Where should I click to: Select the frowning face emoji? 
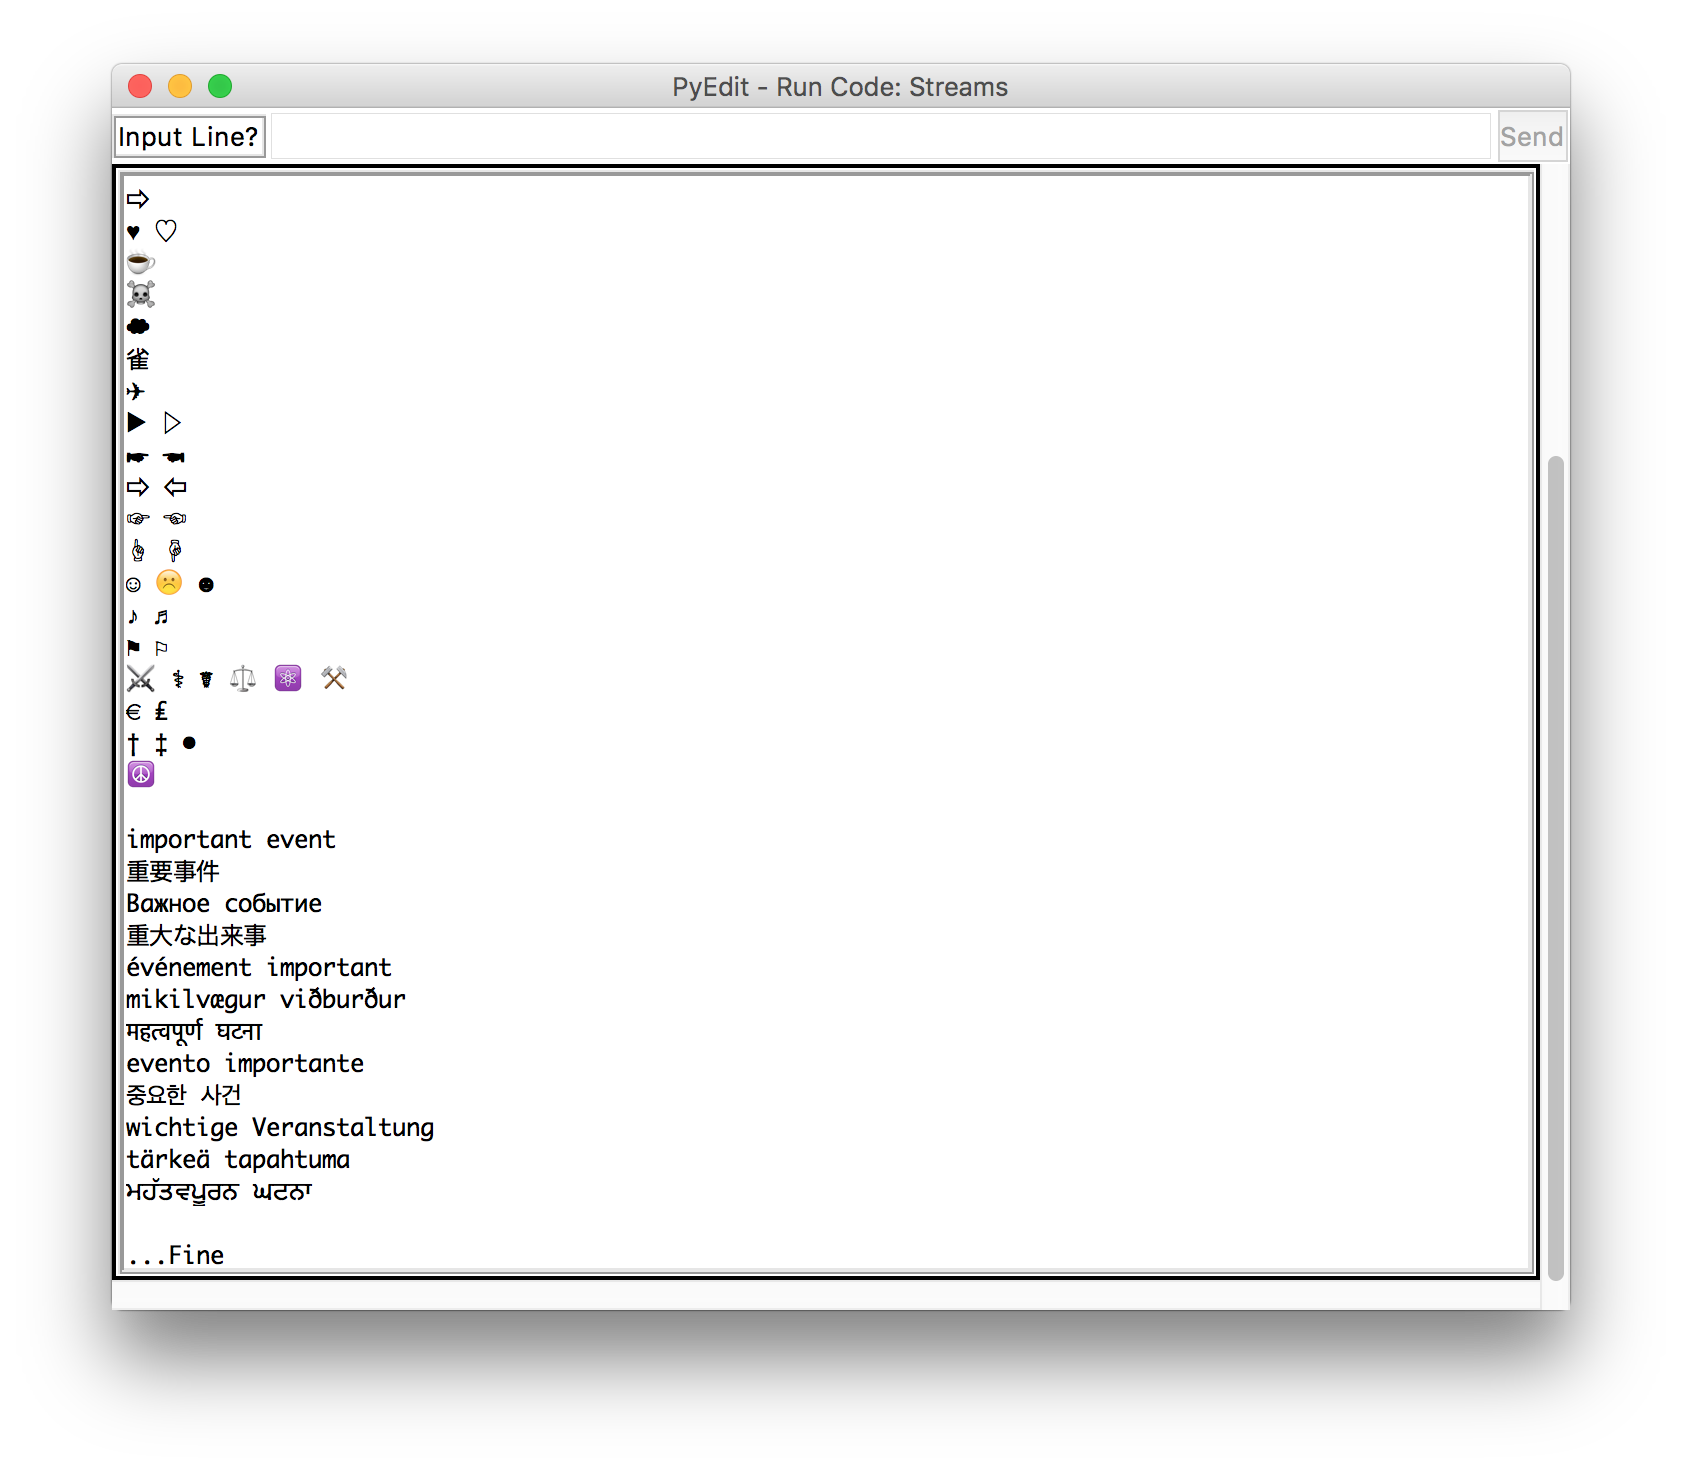coord(168,584)
